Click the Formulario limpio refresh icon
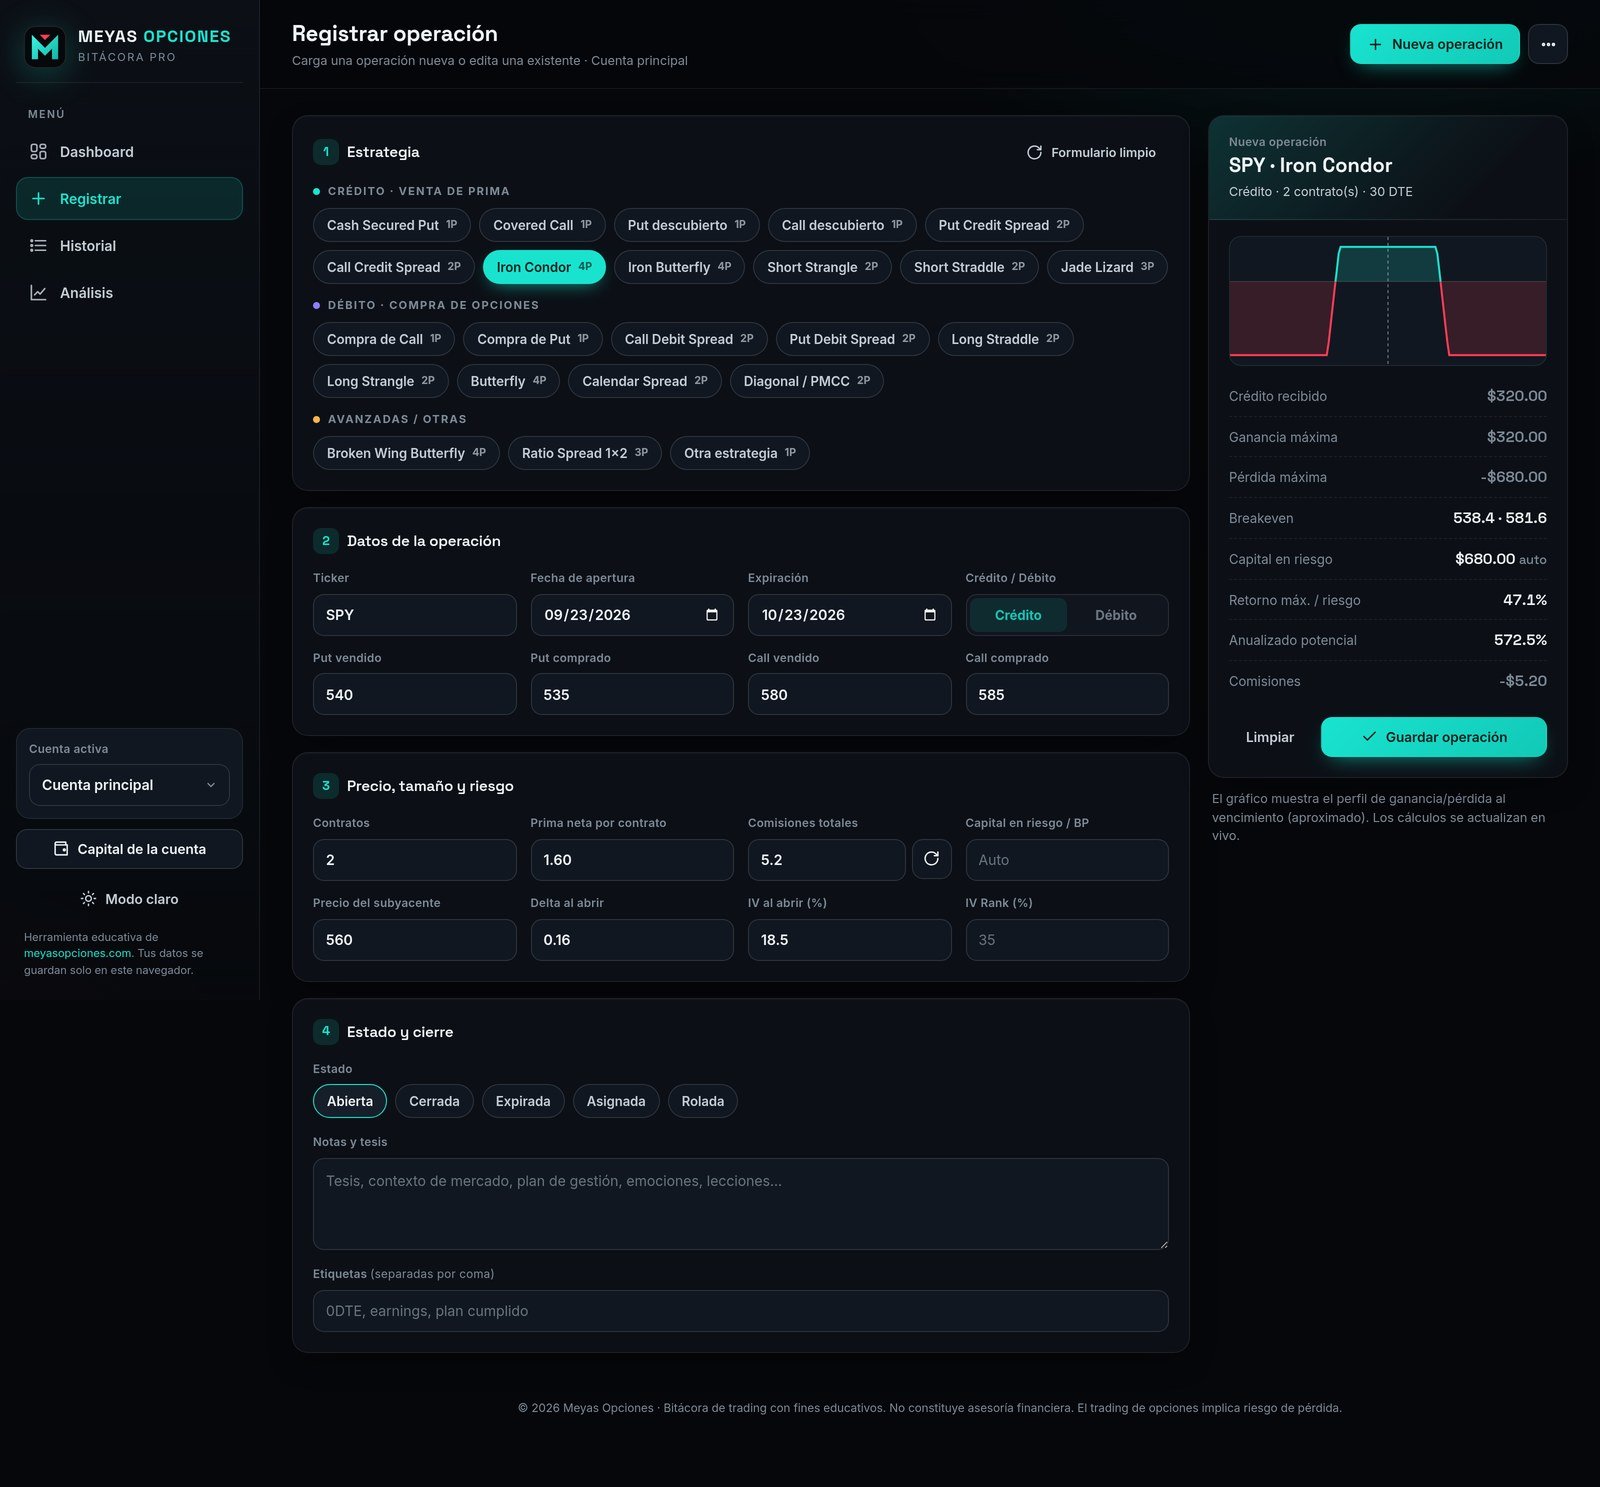Screen dimensions: 1600x1487 click(1034, 152)
